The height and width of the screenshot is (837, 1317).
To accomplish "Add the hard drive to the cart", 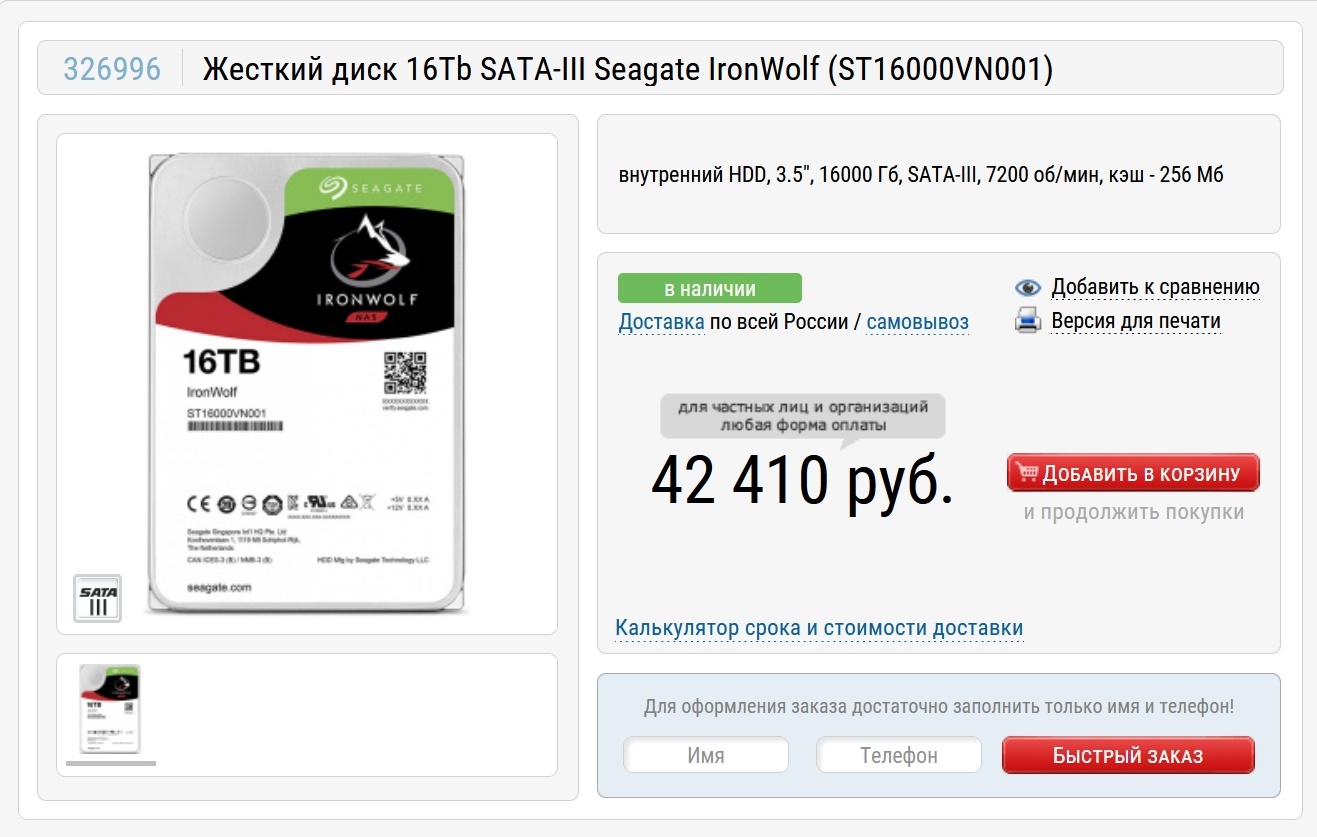I will click(x=1133, y=473).
